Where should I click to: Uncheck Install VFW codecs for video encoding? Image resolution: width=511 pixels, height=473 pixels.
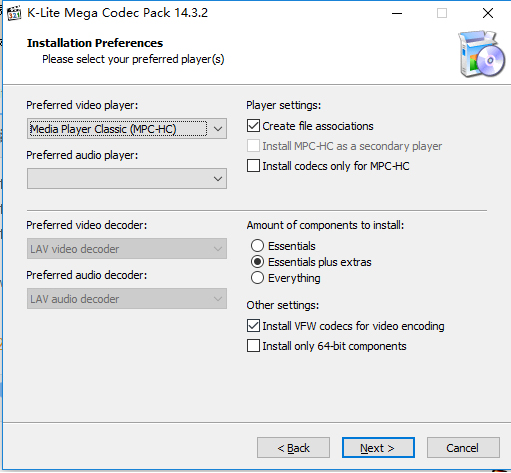(253, 326)
